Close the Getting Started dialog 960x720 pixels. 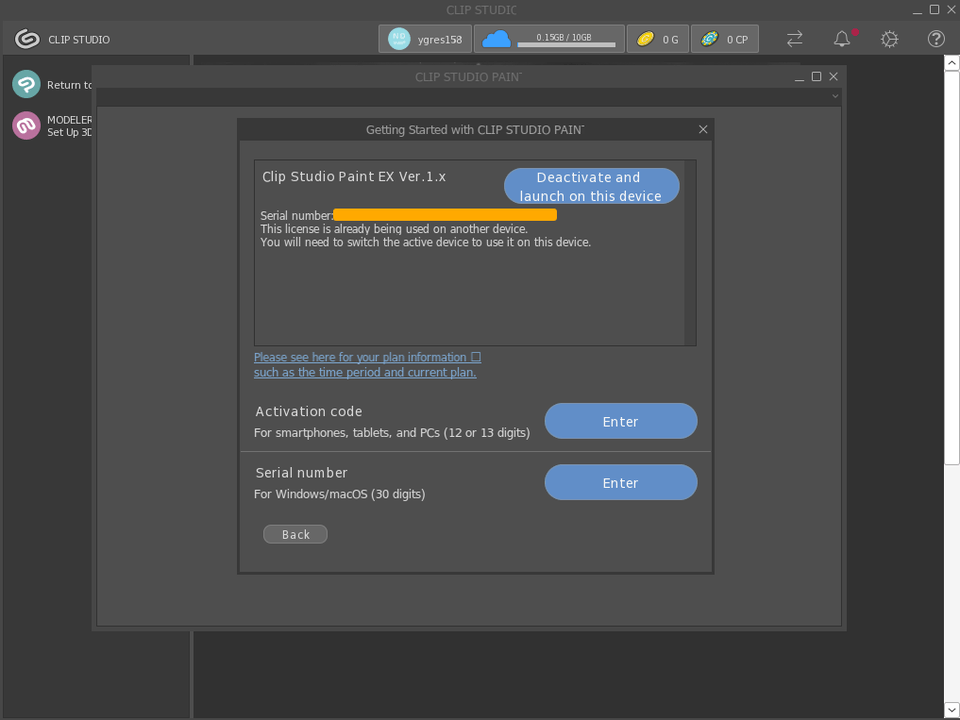coord(703,129)
